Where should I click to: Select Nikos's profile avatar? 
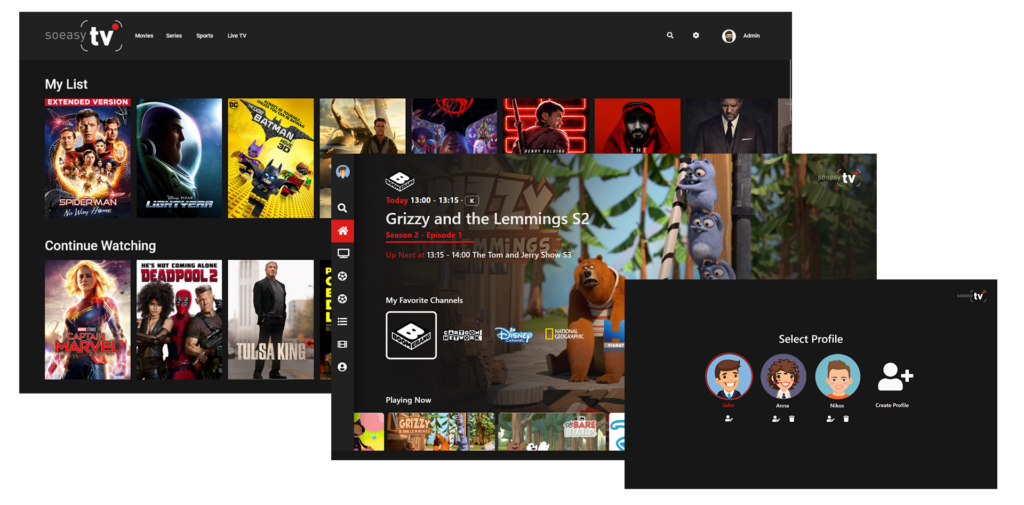click(838, 377)
